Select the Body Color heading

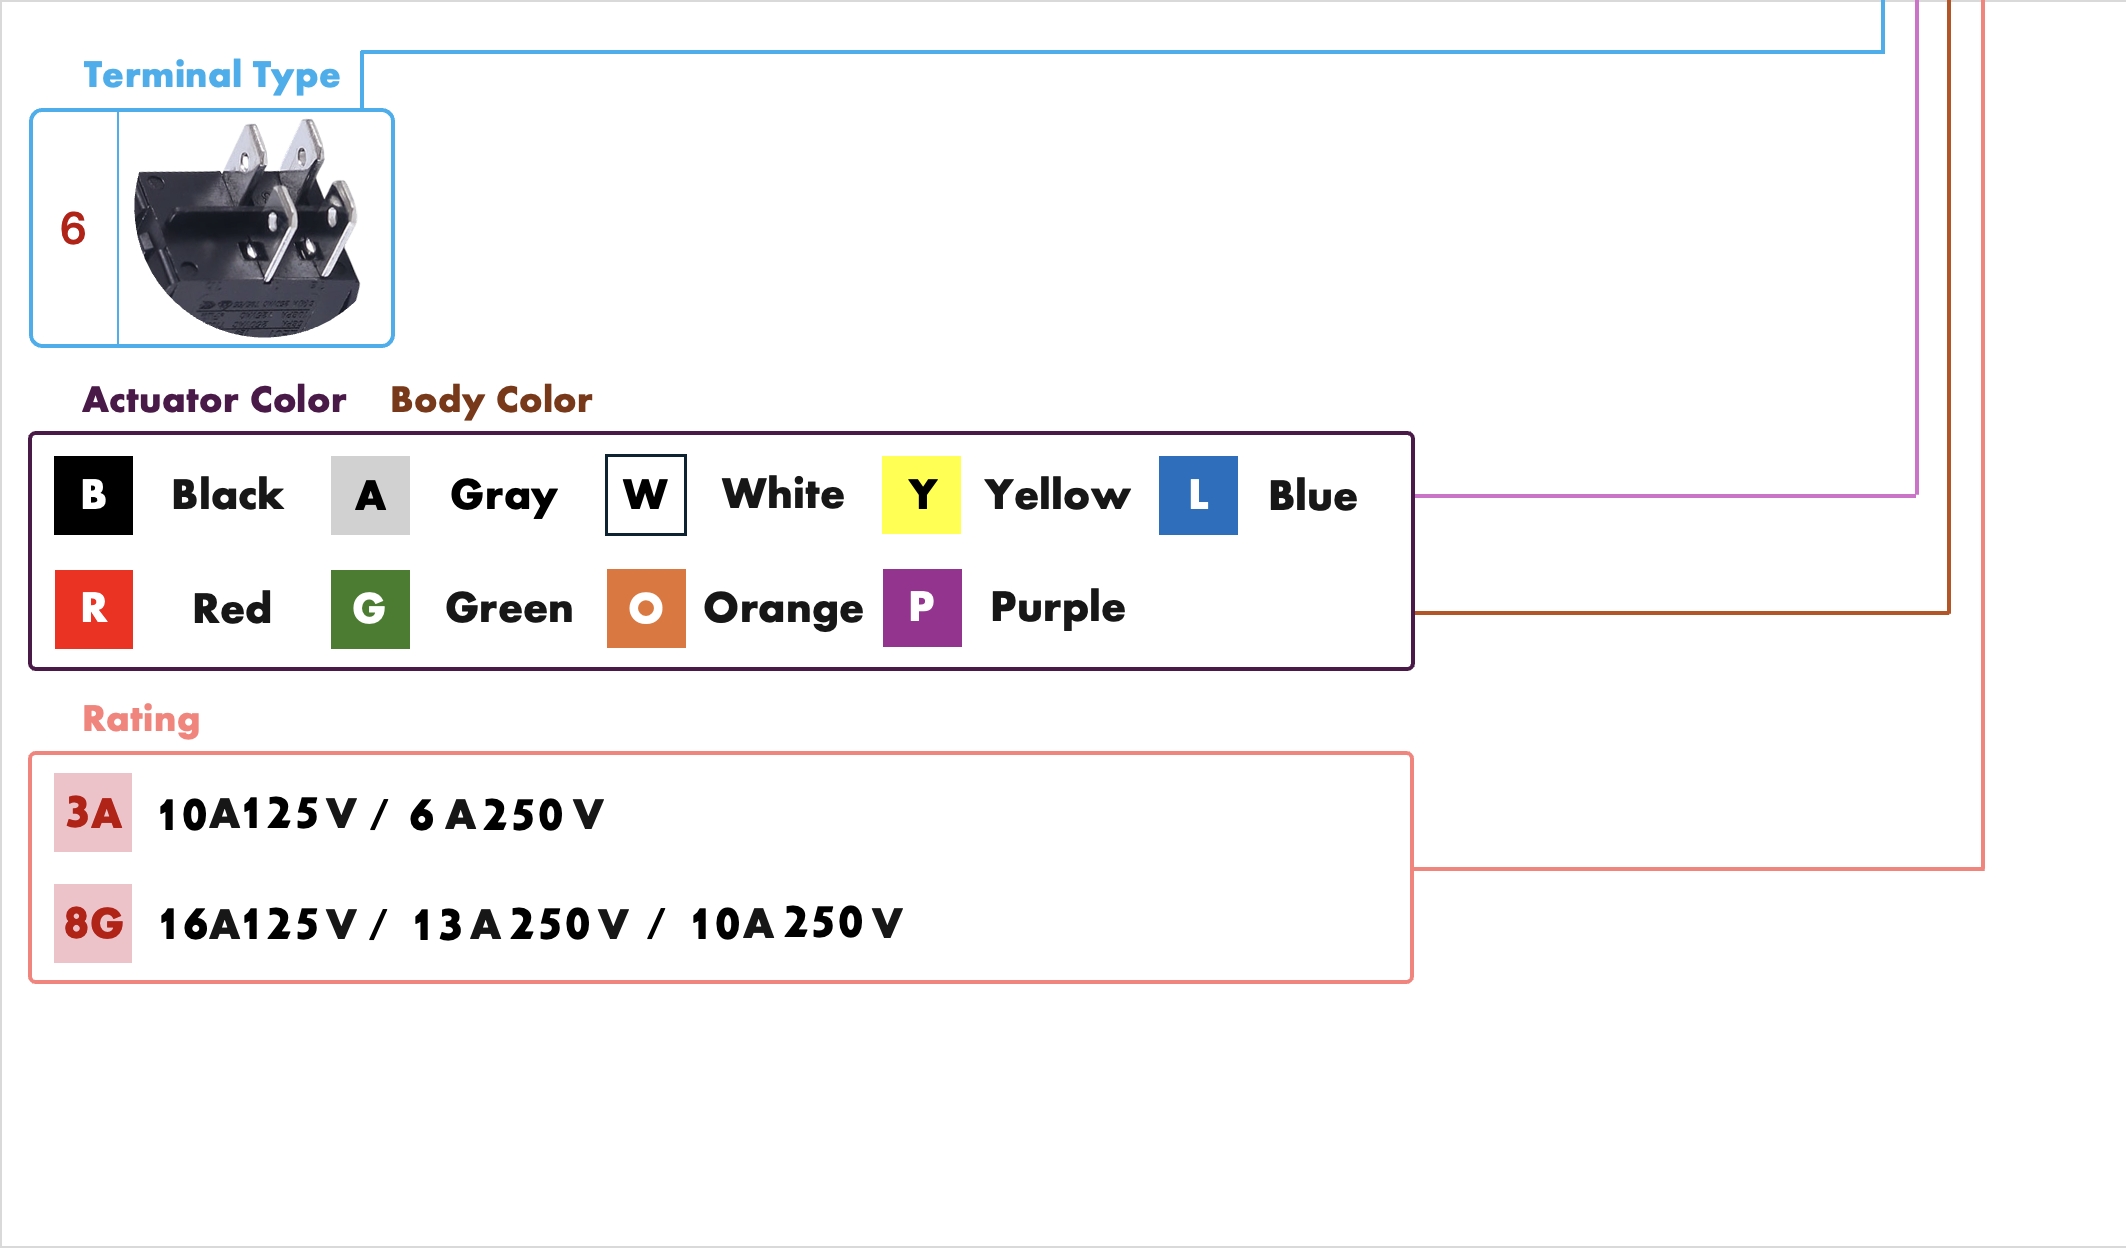(491, 400)
